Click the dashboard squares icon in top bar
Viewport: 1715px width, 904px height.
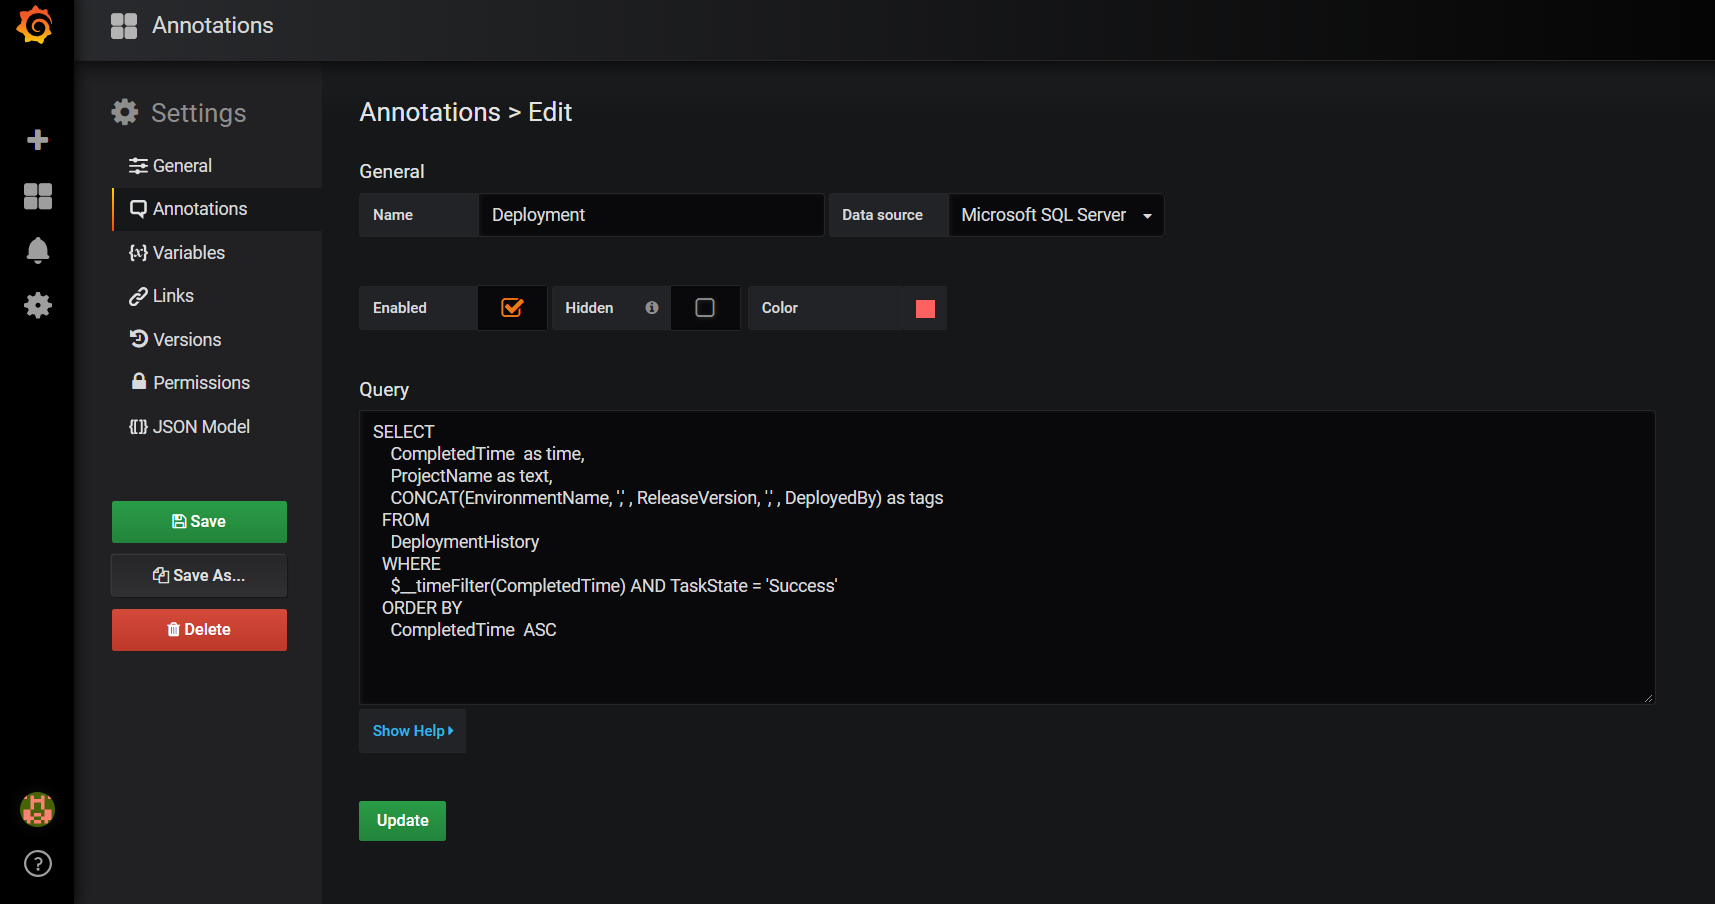click(123, 25)
